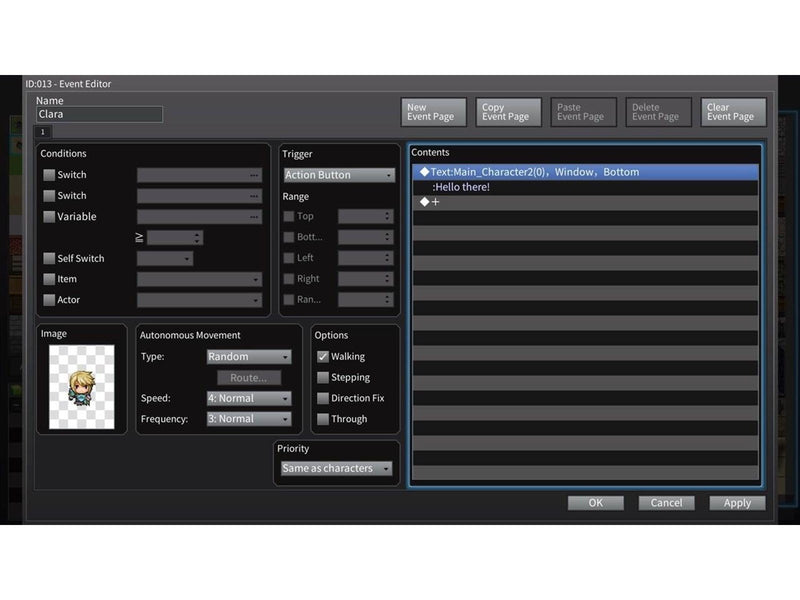Uncheck the Walking option

point(322,357)
